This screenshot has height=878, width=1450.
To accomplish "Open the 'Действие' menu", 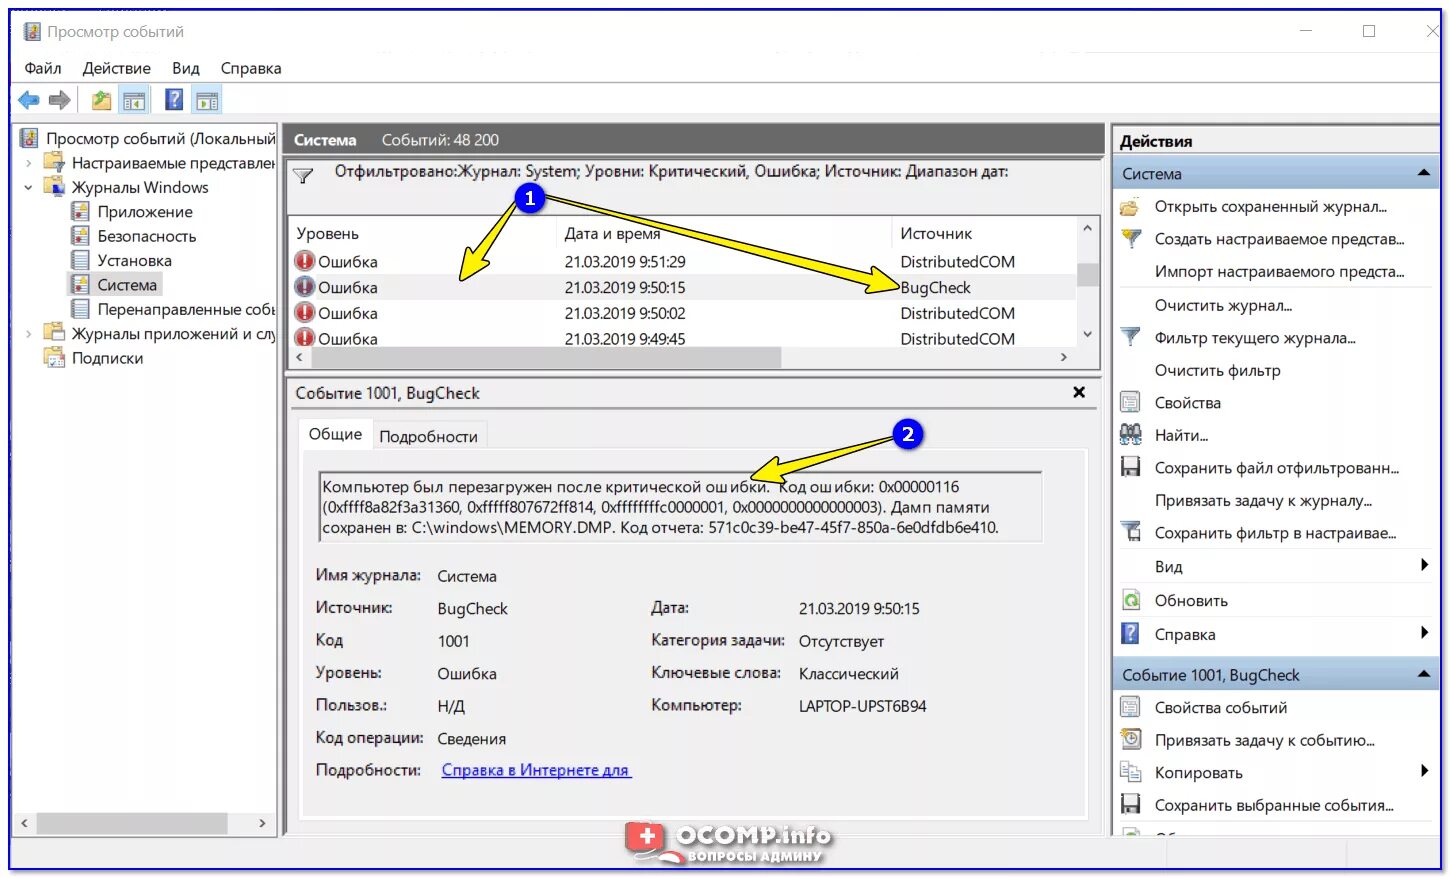I will [x=116, y=68].
